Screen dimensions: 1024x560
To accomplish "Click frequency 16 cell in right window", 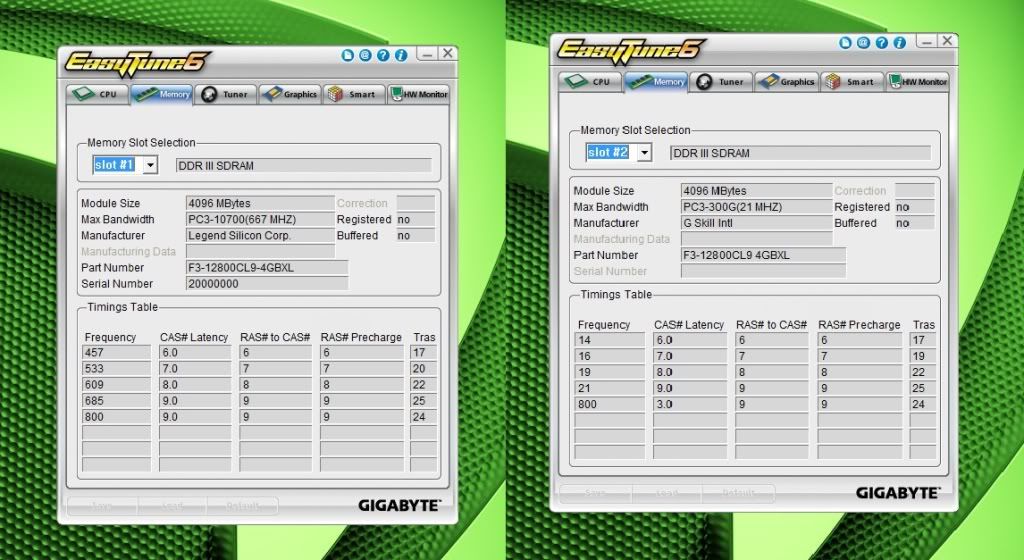I will coord(610,356).
